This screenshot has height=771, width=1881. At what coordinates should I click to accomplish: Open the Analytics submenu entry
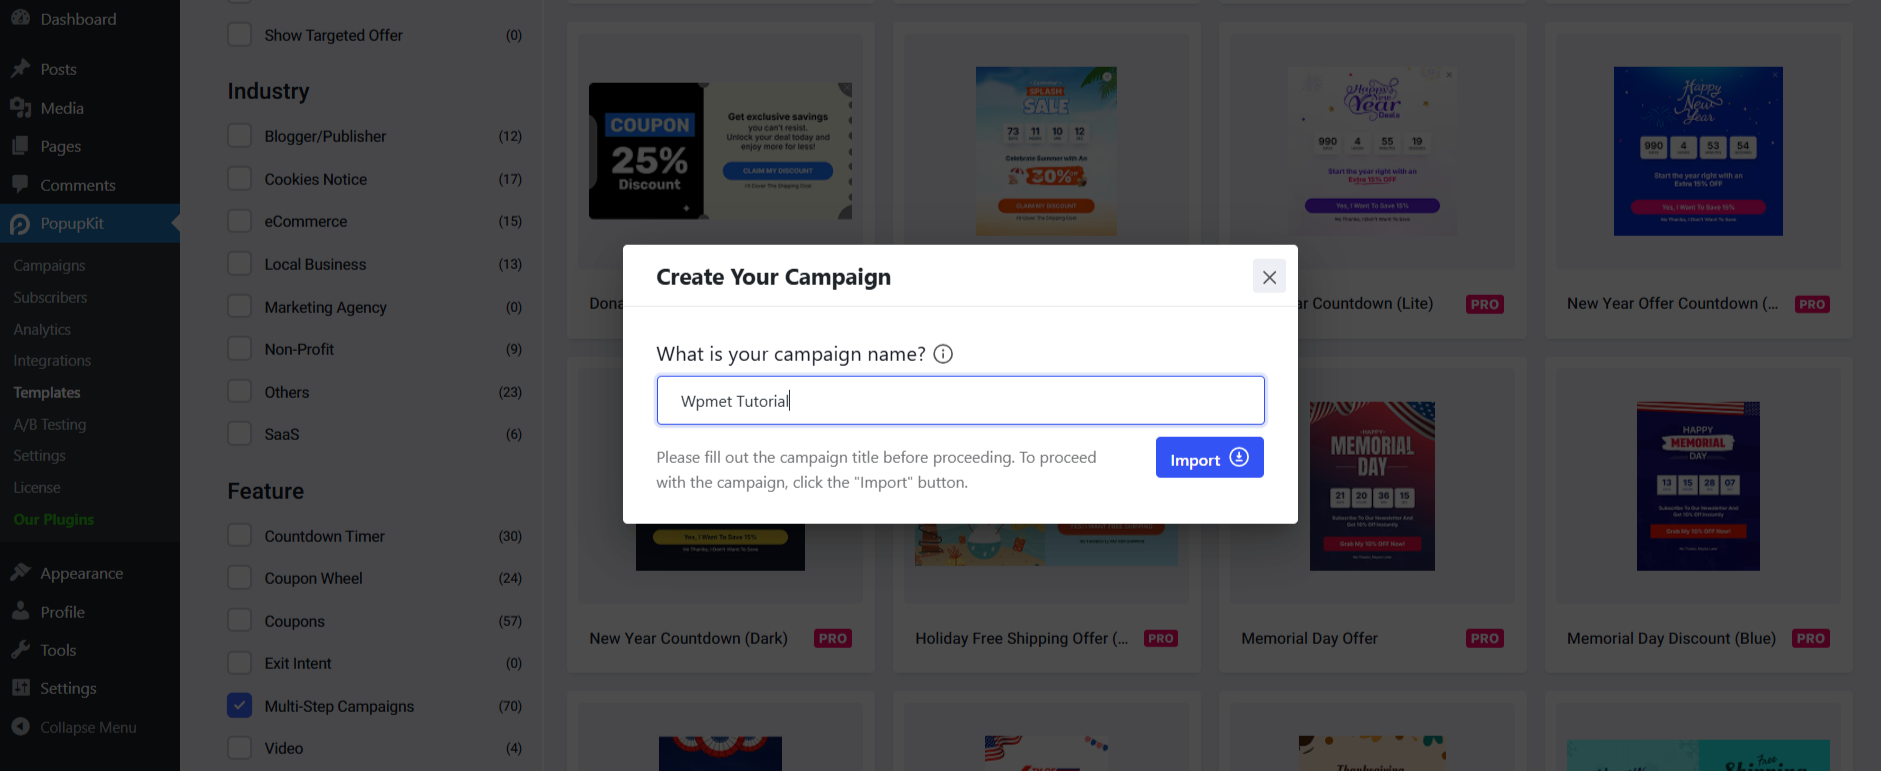pyautogui.click(x=42, y=329)
